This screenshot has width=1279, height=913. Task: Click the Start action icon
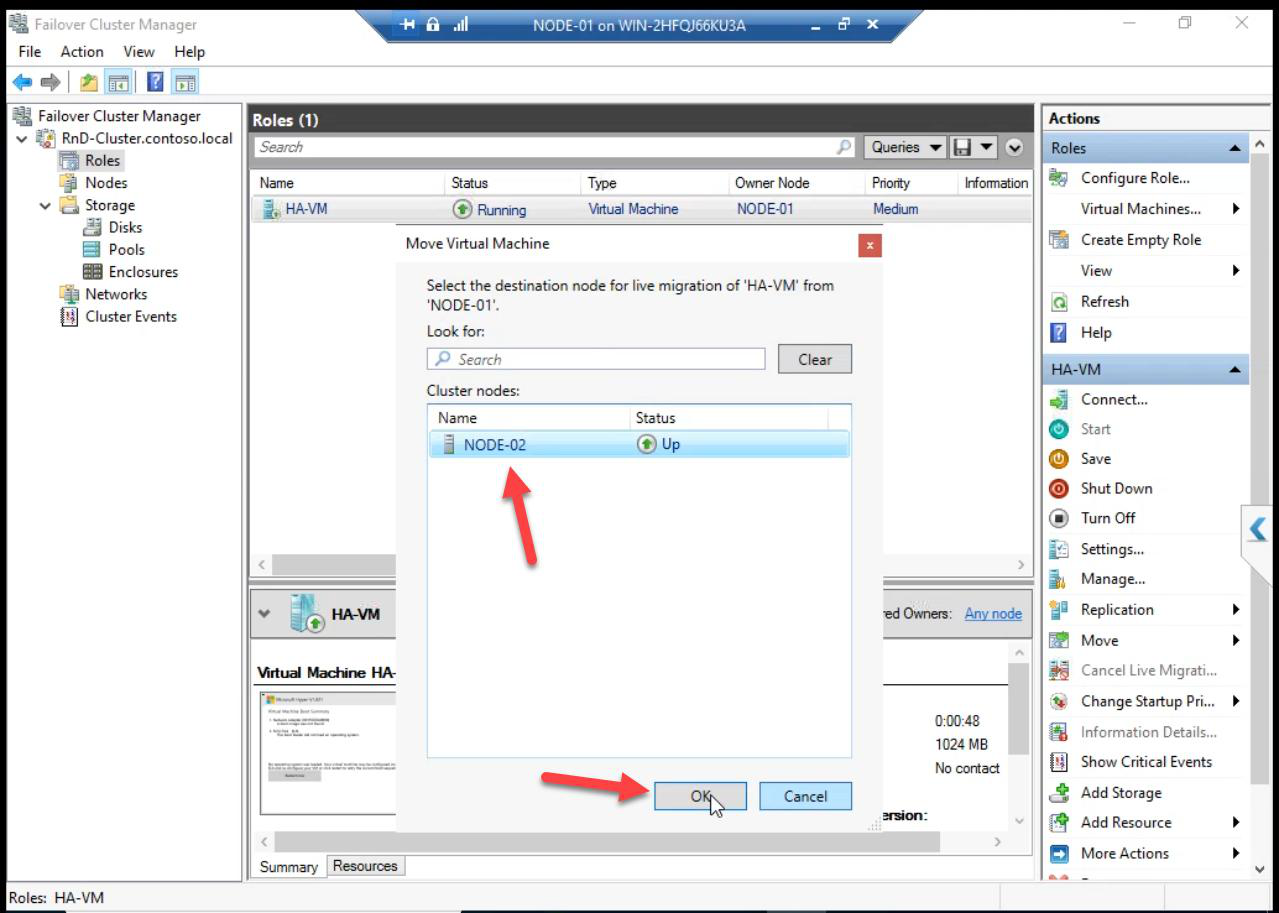point(1059,429)
